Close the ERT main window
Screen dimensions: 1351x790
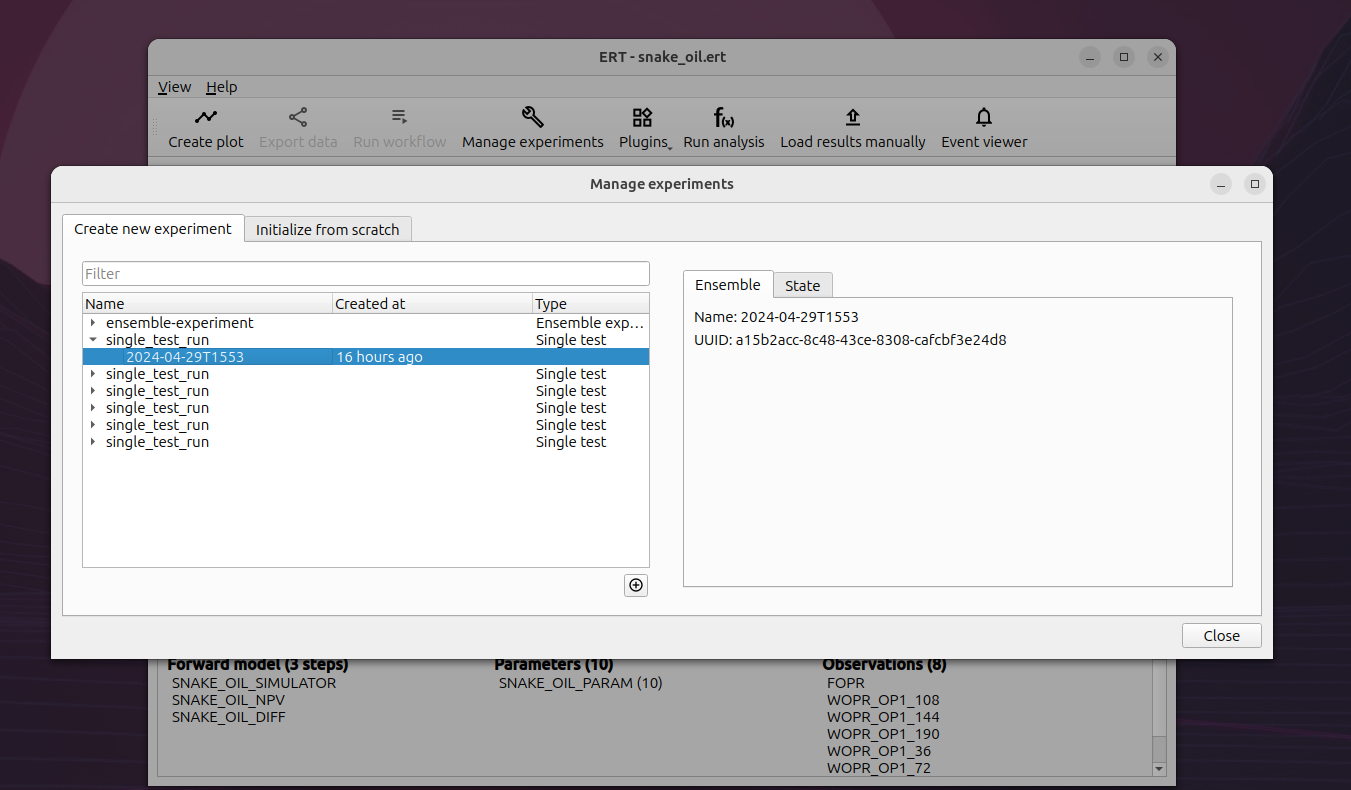(x=1158, y=57)
